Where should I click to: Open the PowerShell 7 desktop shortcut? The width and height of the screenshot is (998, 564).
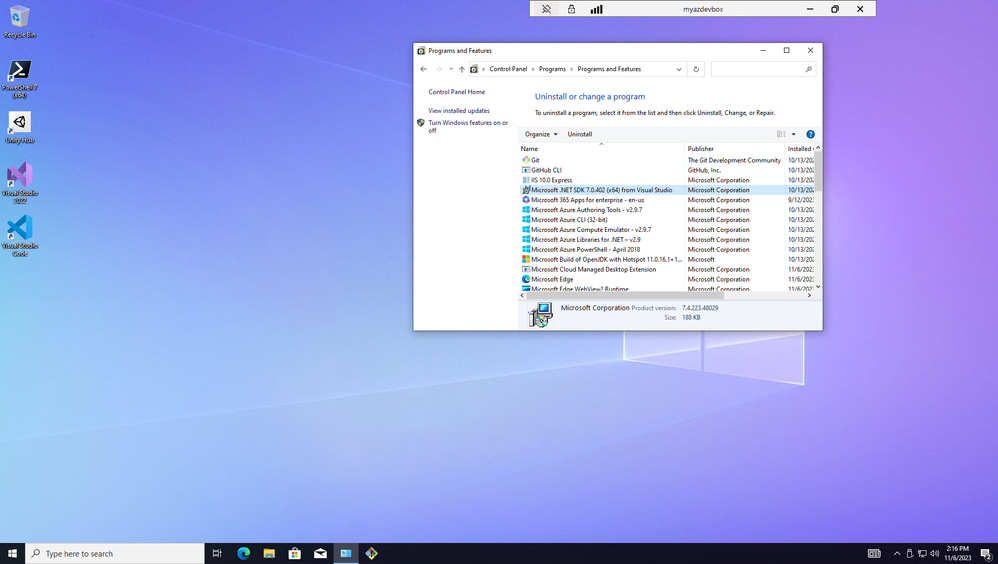pos(19,76)
